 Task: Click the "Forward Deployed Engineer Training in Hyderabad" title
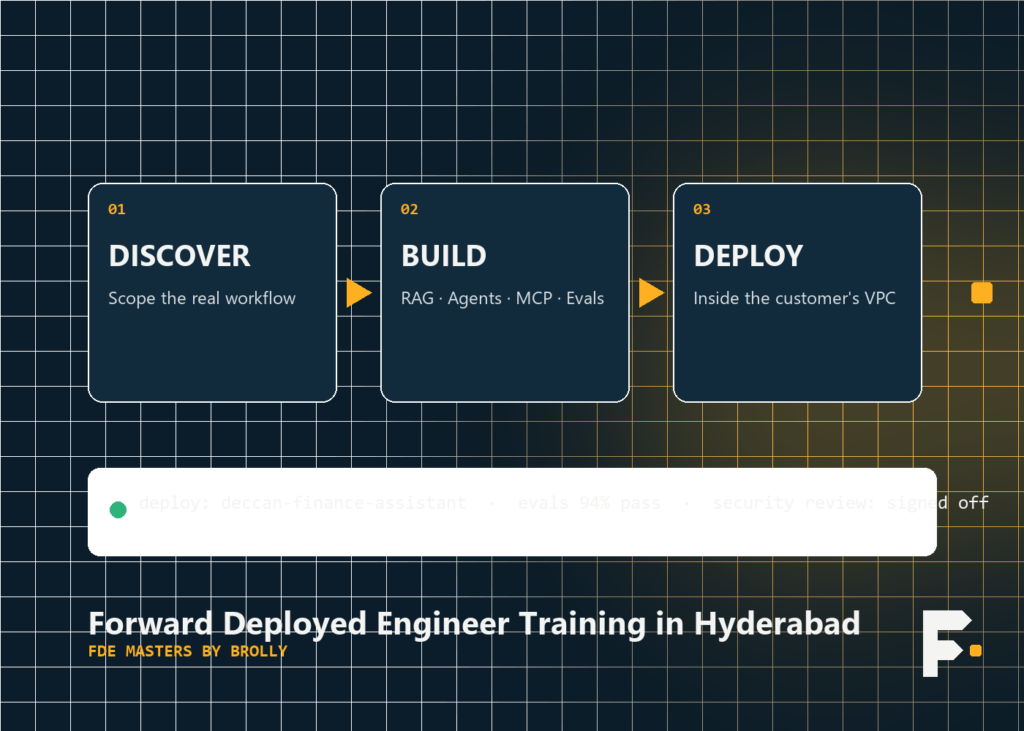474,624
